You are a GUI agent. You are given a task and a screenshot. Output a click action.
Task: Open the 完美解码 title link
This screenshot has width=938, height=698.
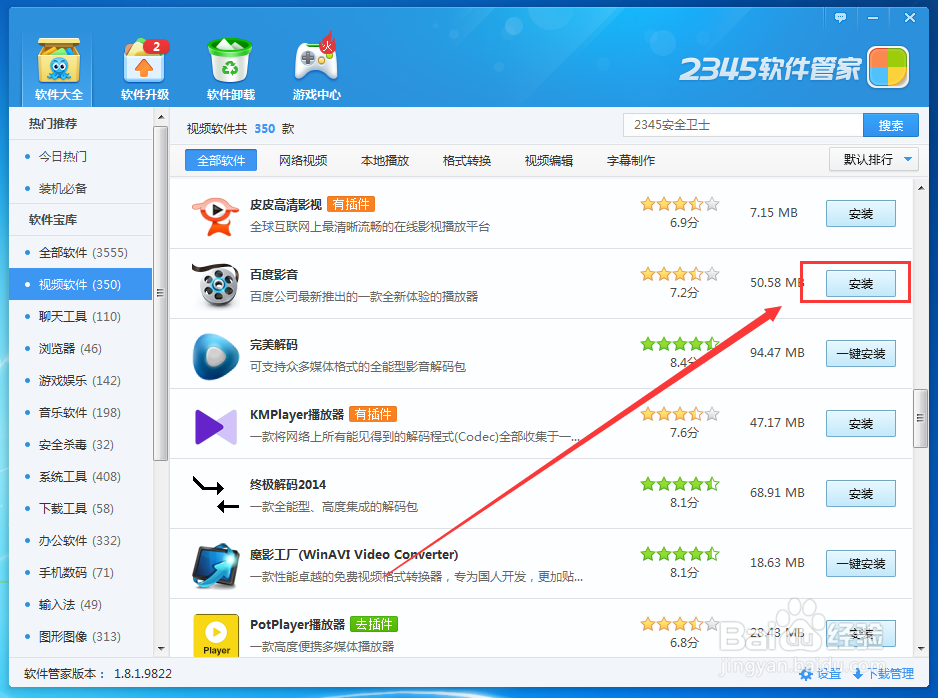pyautogui.click(x=273, y=345)
